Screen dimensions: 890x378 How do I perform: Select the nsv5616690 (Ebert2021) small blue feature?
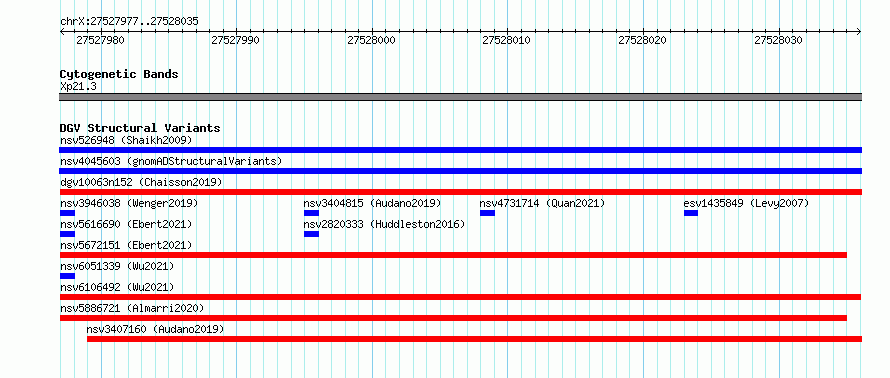[x=67, y=234]
